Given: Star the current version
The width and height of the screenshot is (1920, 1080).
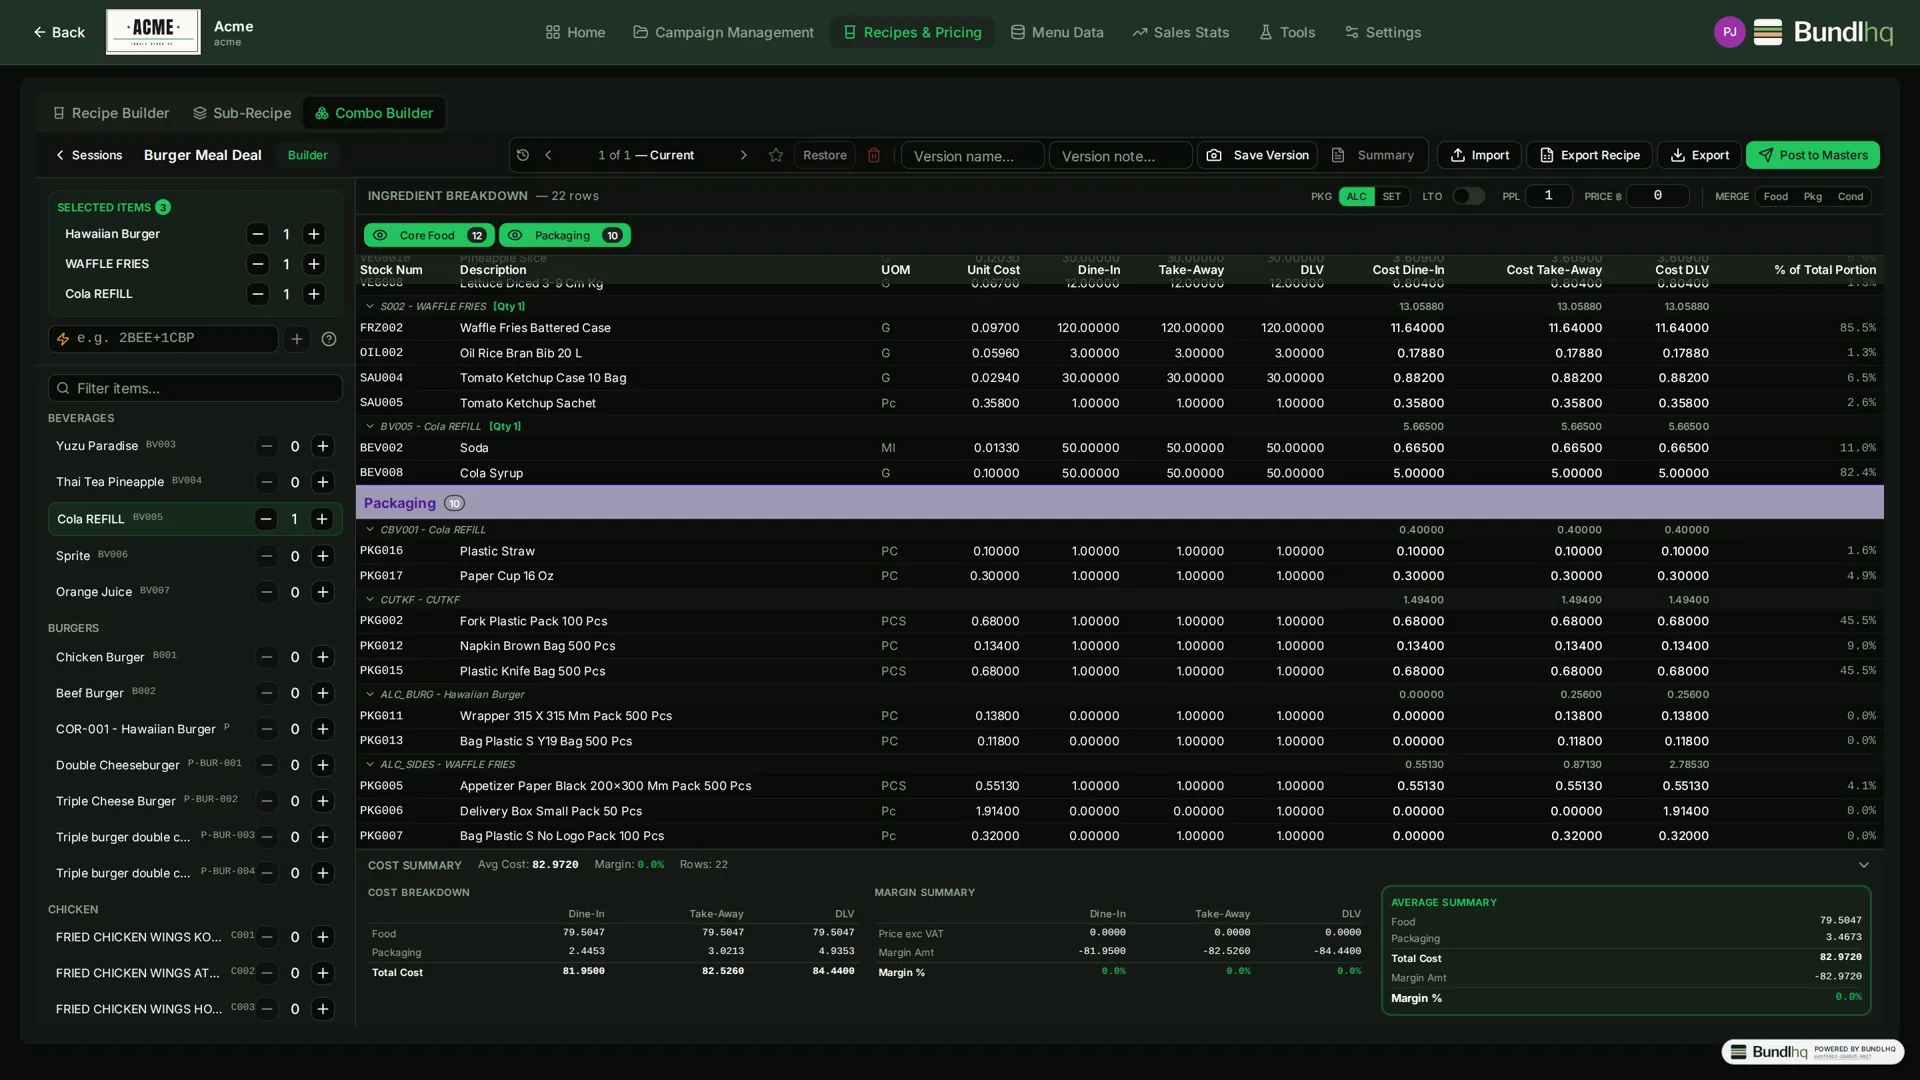Looking at the screenshot, I should click(x=776, y=155).
